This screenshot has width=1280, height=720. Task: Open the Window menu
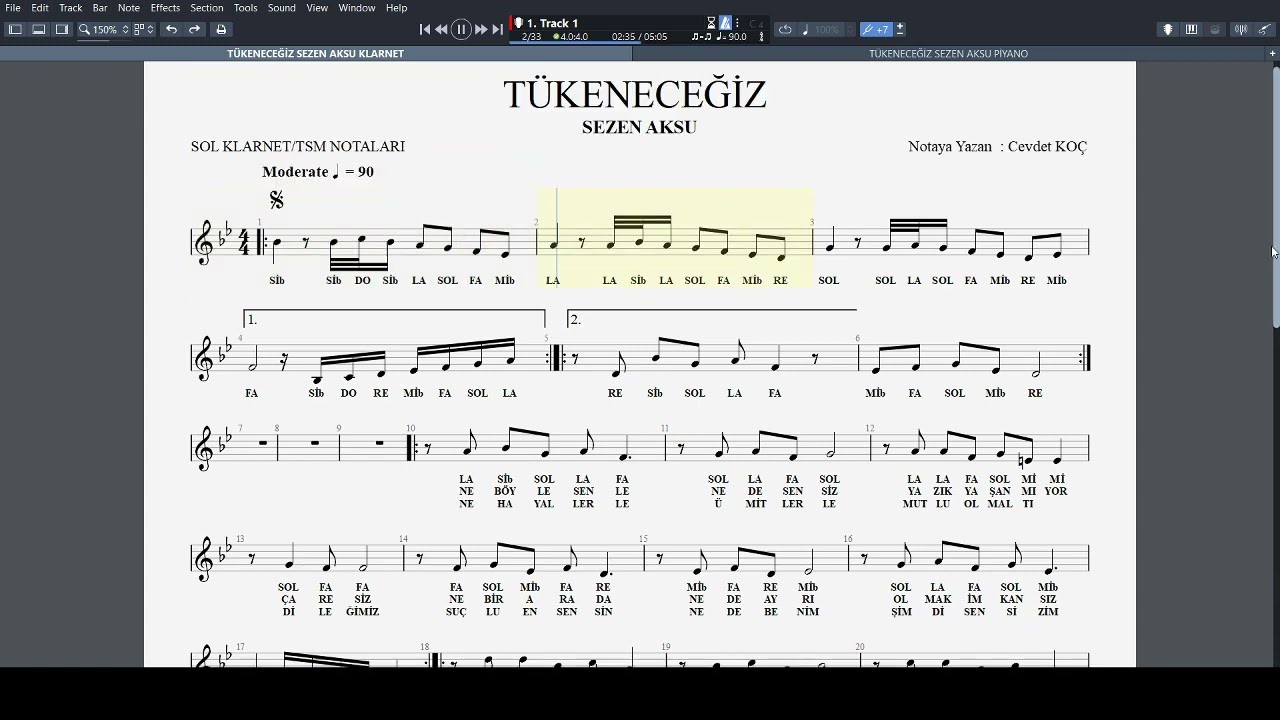(x=357, y=8)
